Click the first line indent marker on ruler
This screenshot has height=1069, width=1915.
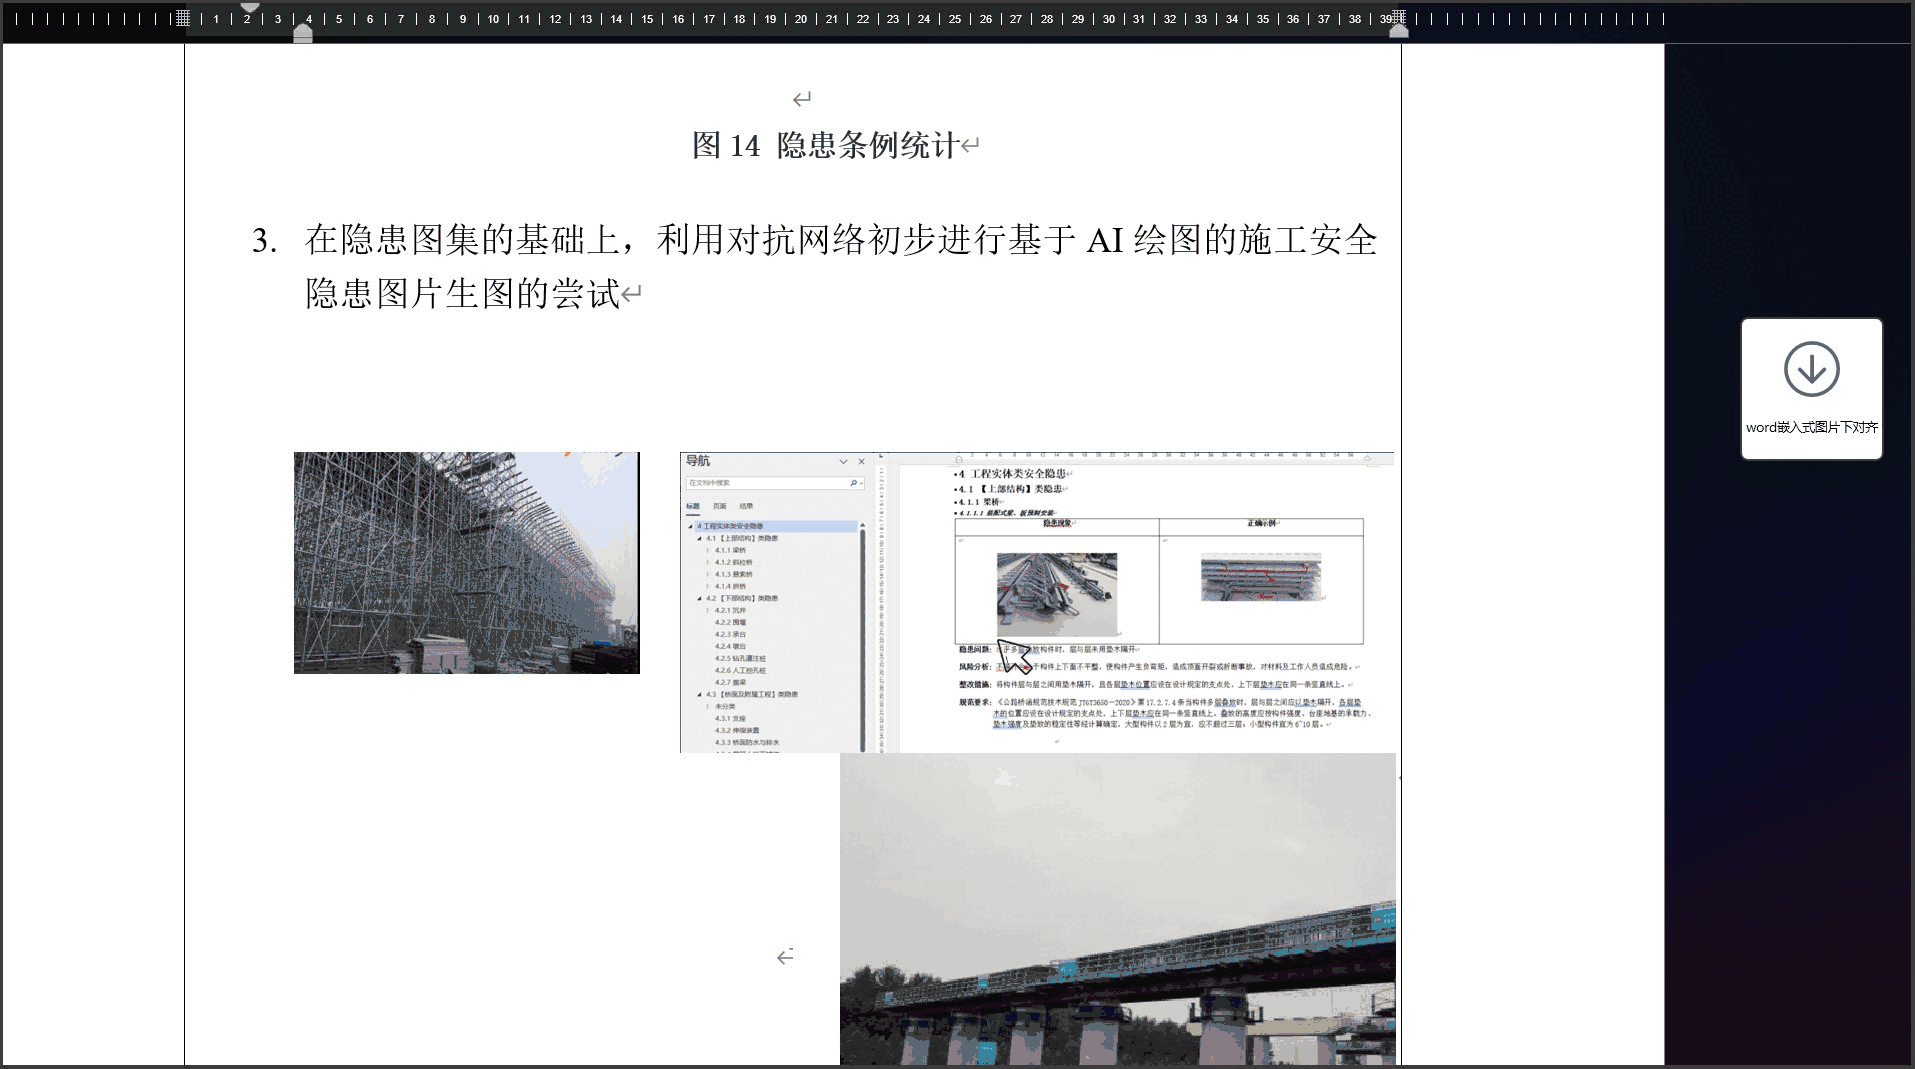coord(250,8)
